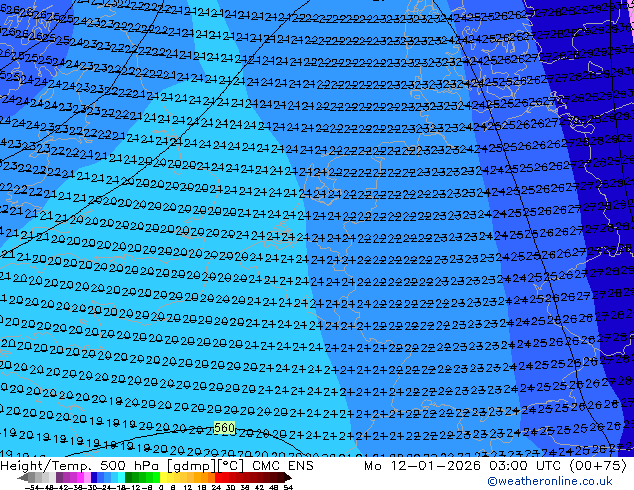Click the map title 'Height/Temp. 500 hPa'
The width and height of the screenshot is (634, 490).
pos(81,466)
